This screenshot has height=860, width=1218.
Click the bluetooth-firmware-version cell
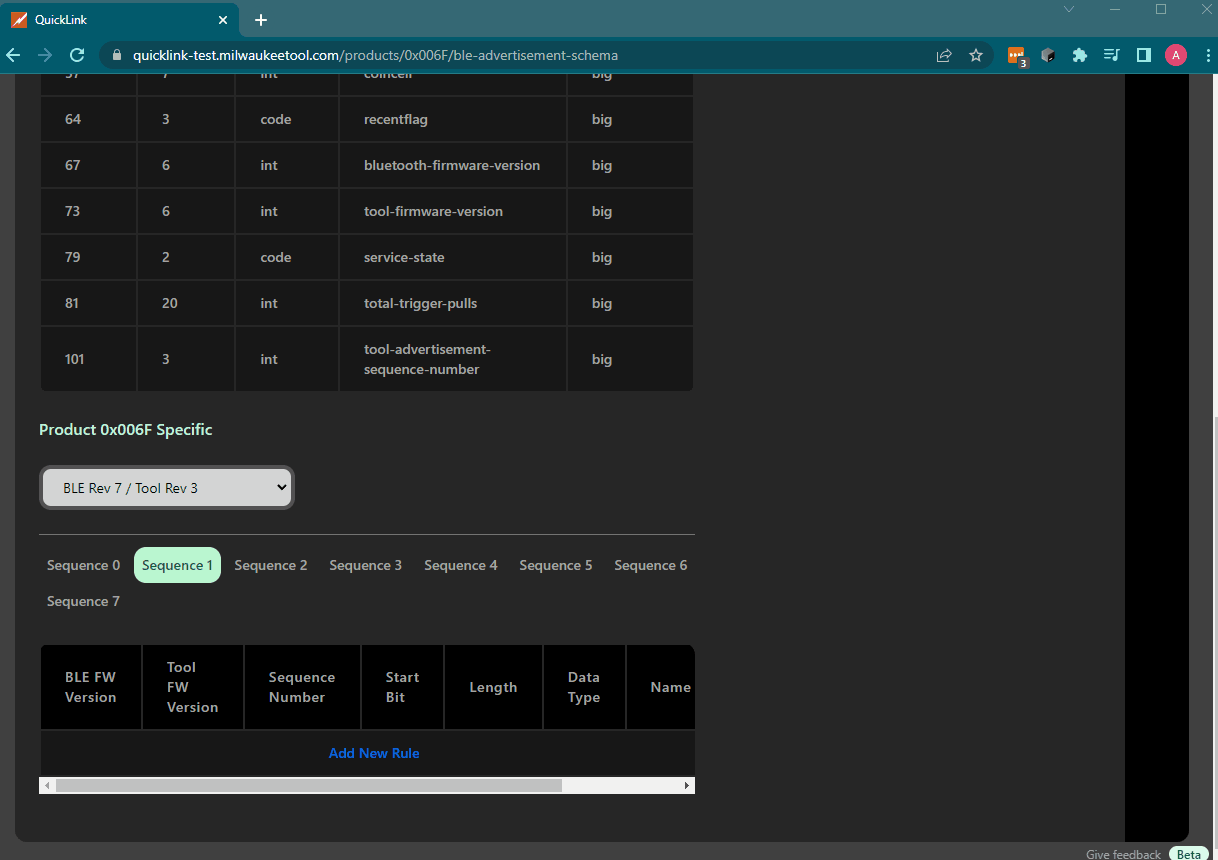tap(452, 165)
